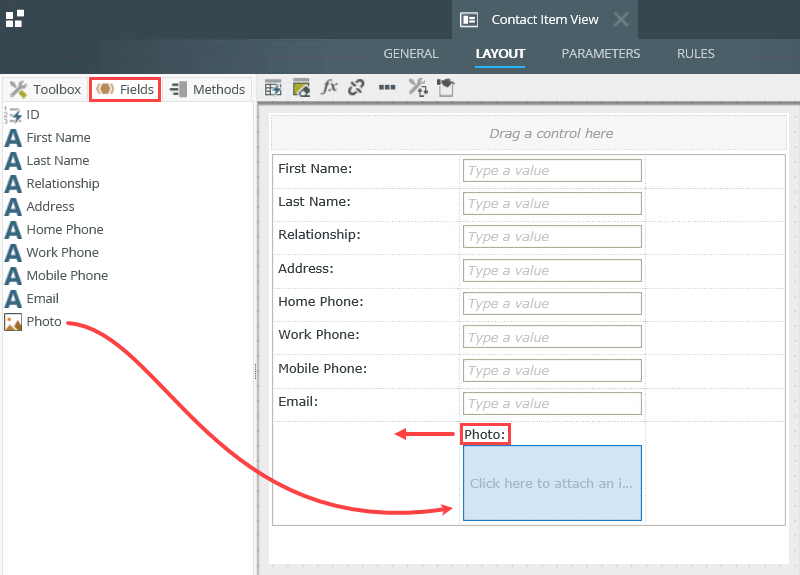Click the Last Name text box
This screenshot has width=800, height=575.
point(552,204)
